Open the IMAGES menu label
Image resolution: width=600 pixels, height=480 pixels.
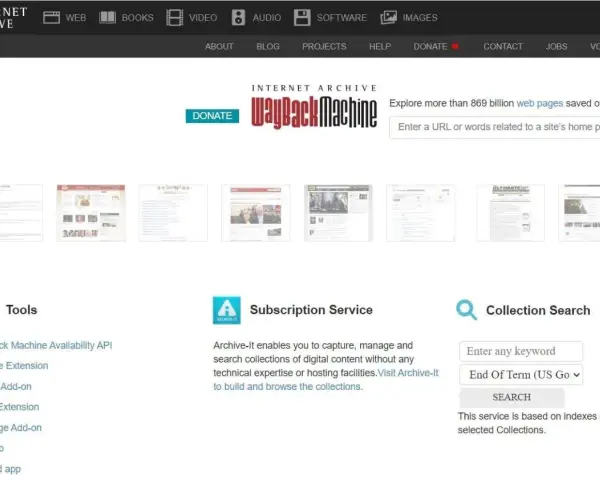(x=420, y=18)
